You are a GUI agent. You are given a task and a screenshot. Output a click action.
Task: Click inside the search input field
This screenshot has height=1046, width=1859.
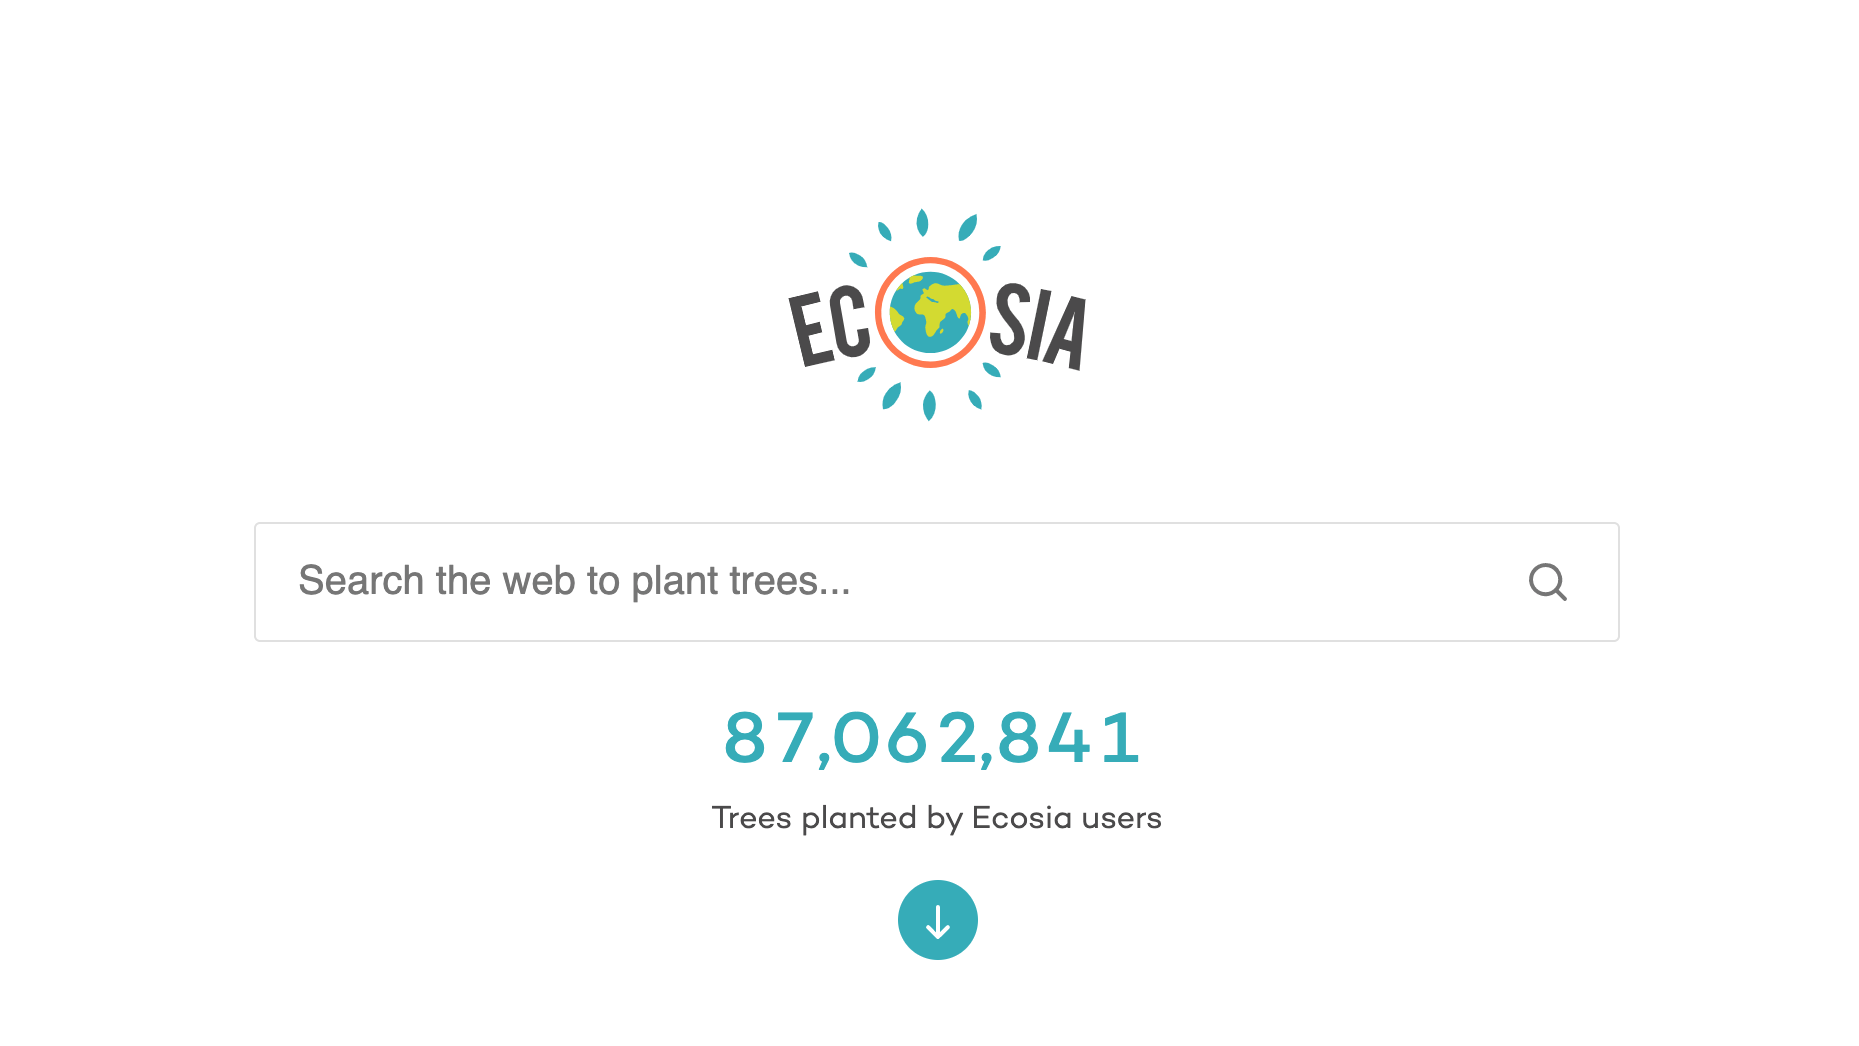[800, 581]
